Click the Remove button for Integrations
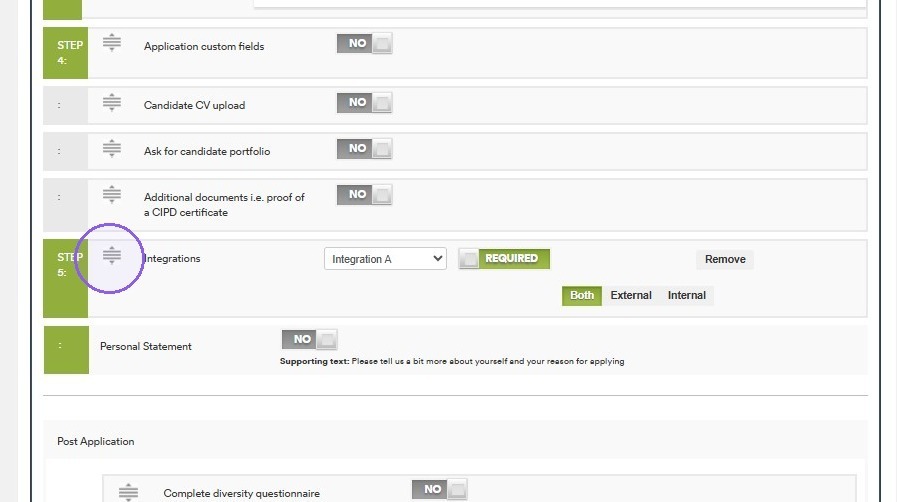897x502 pixels. click(x=725, y=259)
